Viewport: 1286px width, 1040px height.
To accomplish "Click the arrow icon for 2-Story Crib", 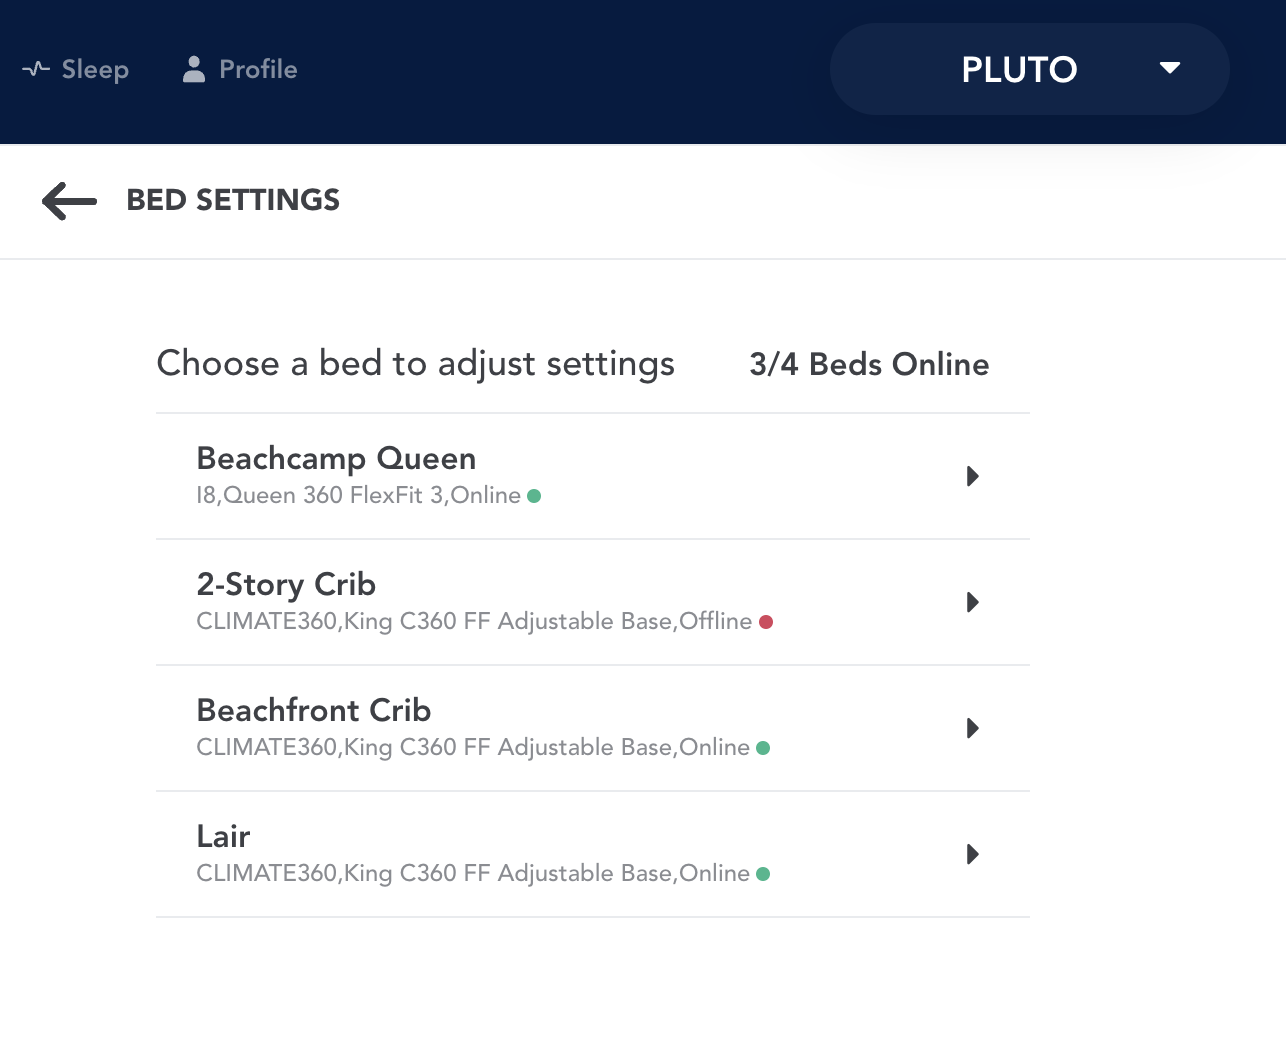I will (971, 603).
